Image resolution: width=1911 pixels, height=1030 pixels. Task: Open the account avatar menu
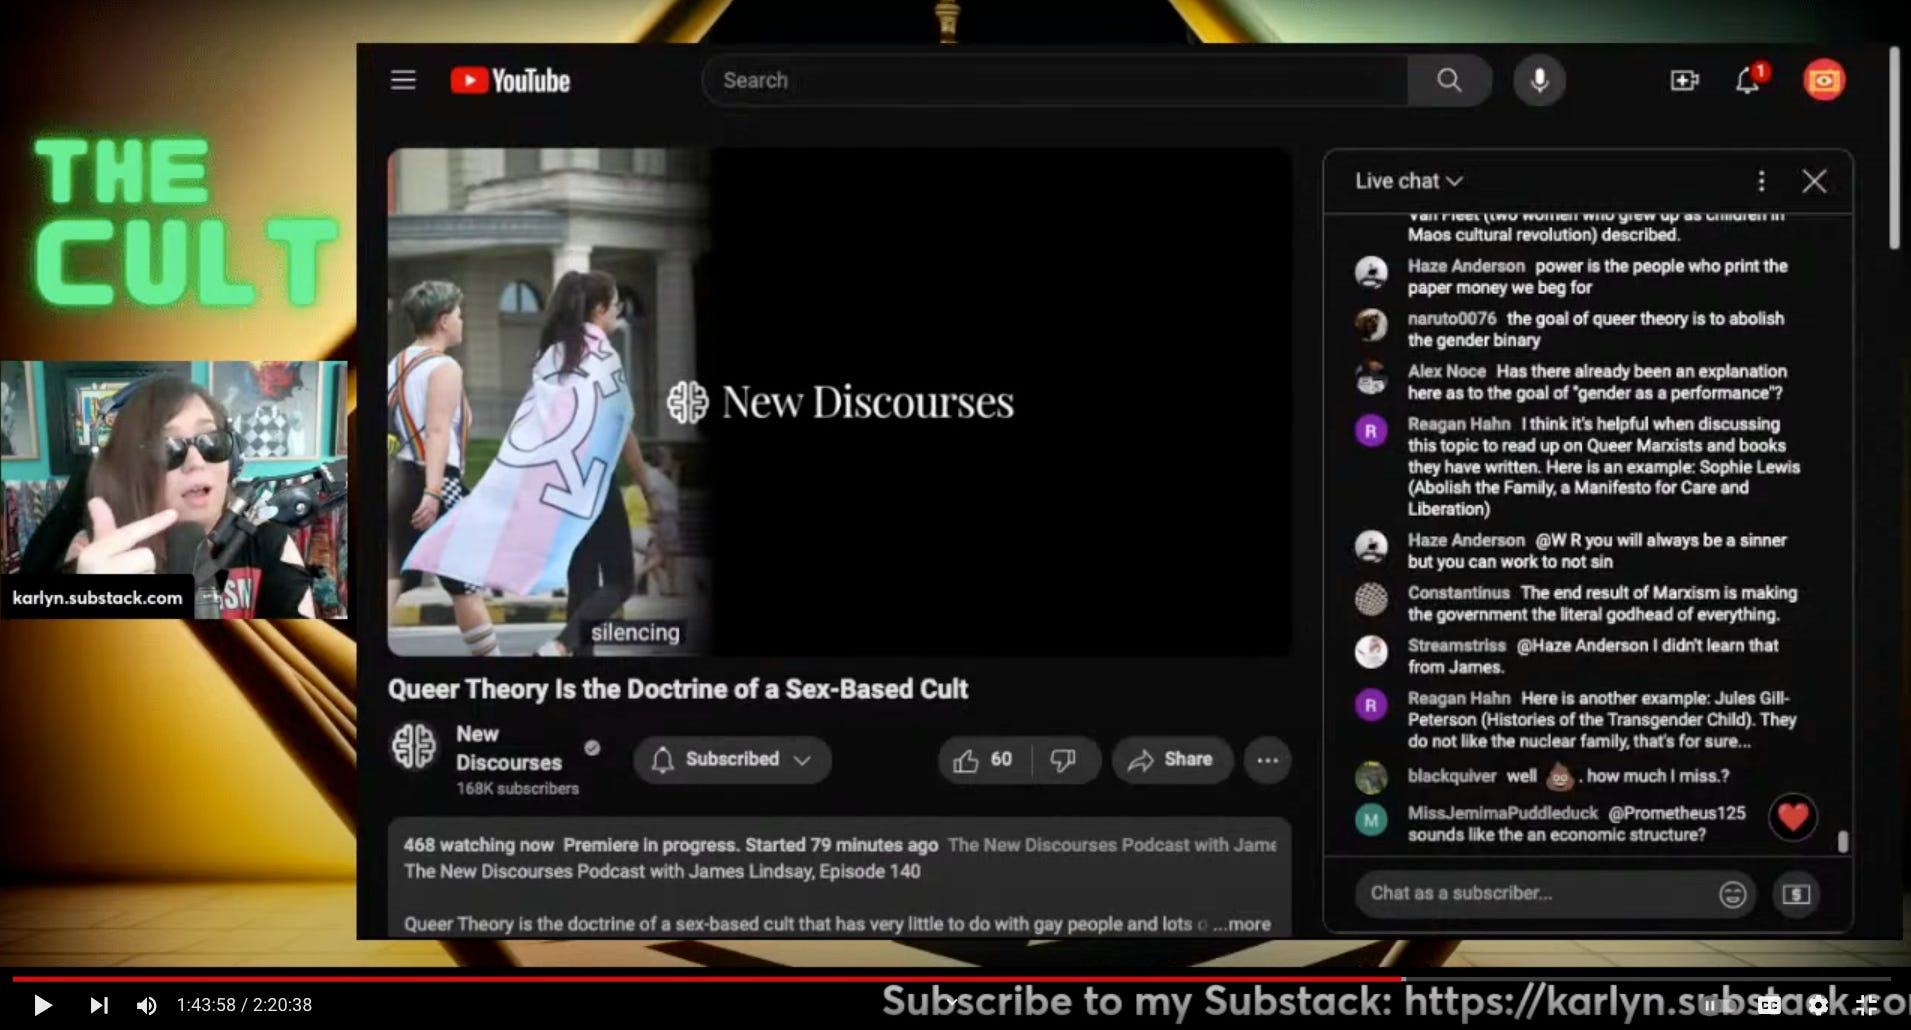pyautogui.click(x=1824, y=80)
